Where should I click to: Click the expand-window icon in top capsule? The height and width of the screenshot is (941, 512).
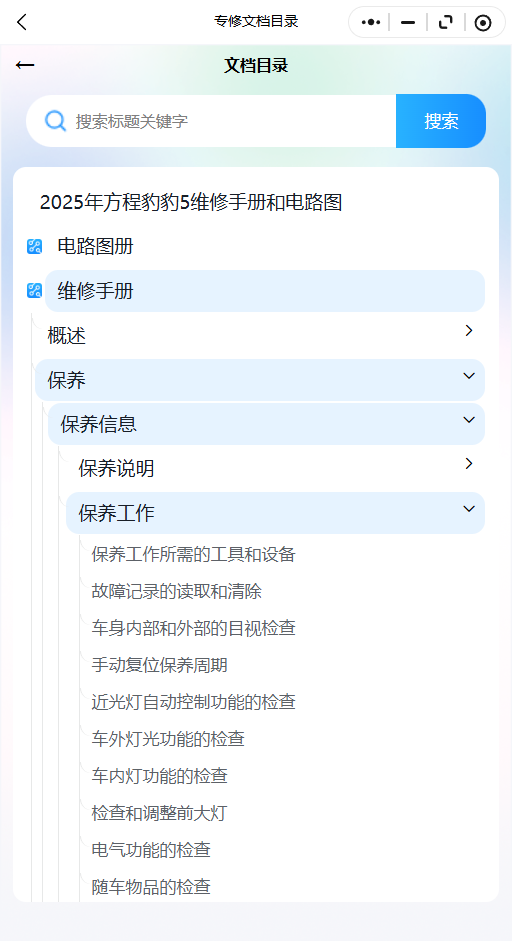pyautogui.click(x=445, y=22)
